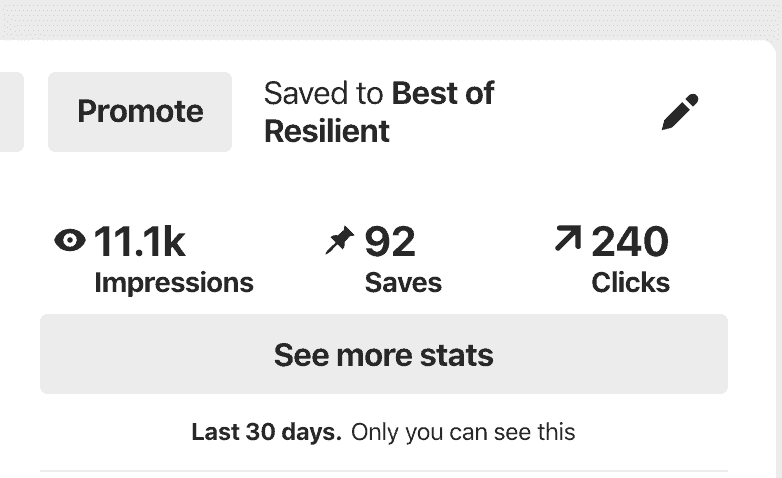Click the divider line below the stats note
Viewport: 782px width, 478px height.
coord(384,470)
